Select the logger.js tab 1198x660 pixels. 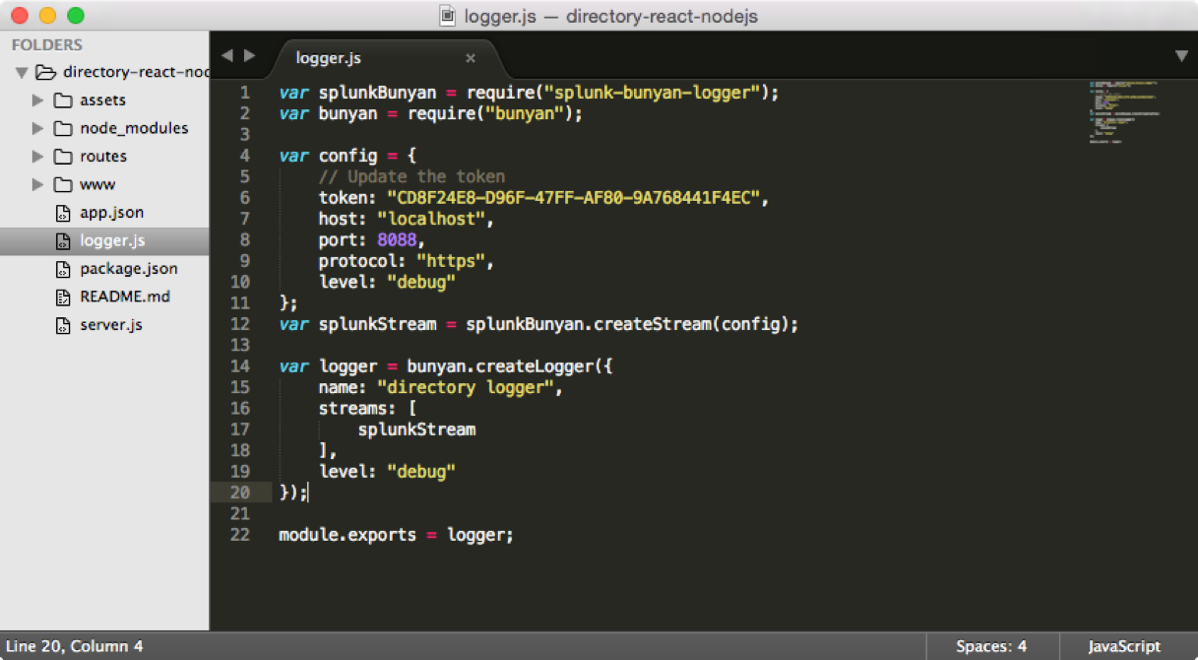[386, 58]
